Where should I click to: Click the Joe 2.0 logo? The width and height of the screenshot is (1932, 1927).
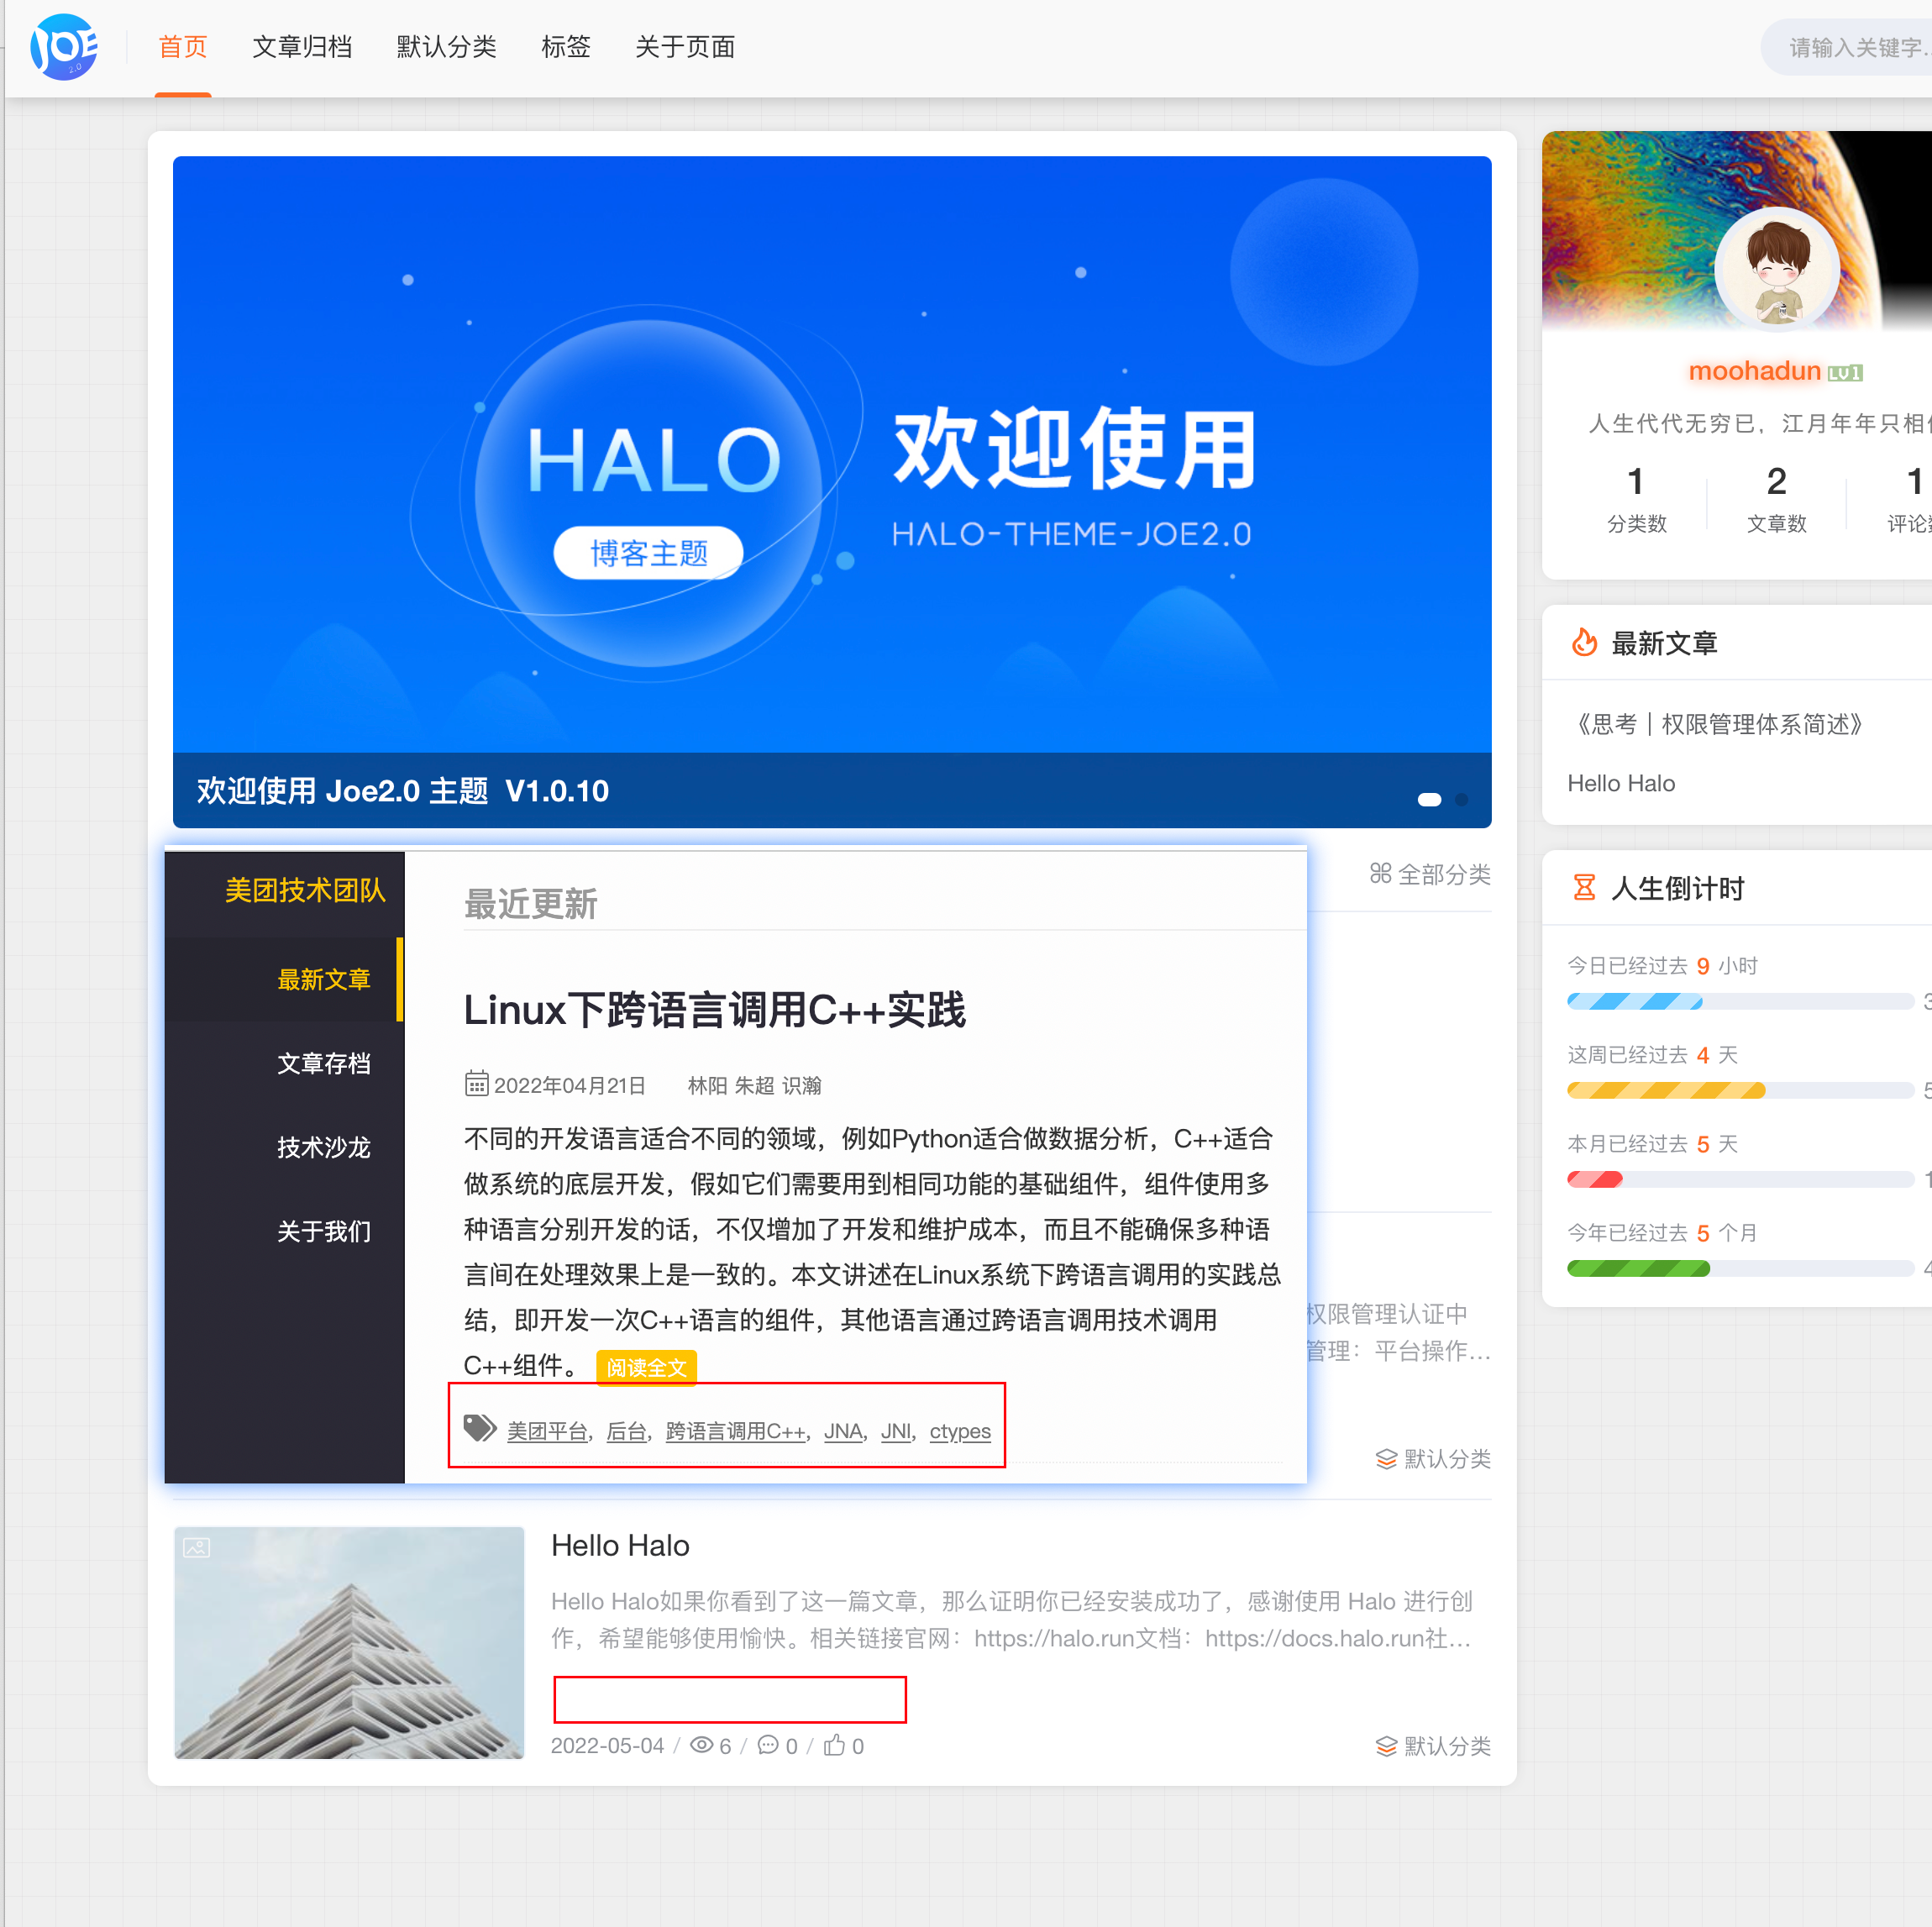click(x=64, y=47)
